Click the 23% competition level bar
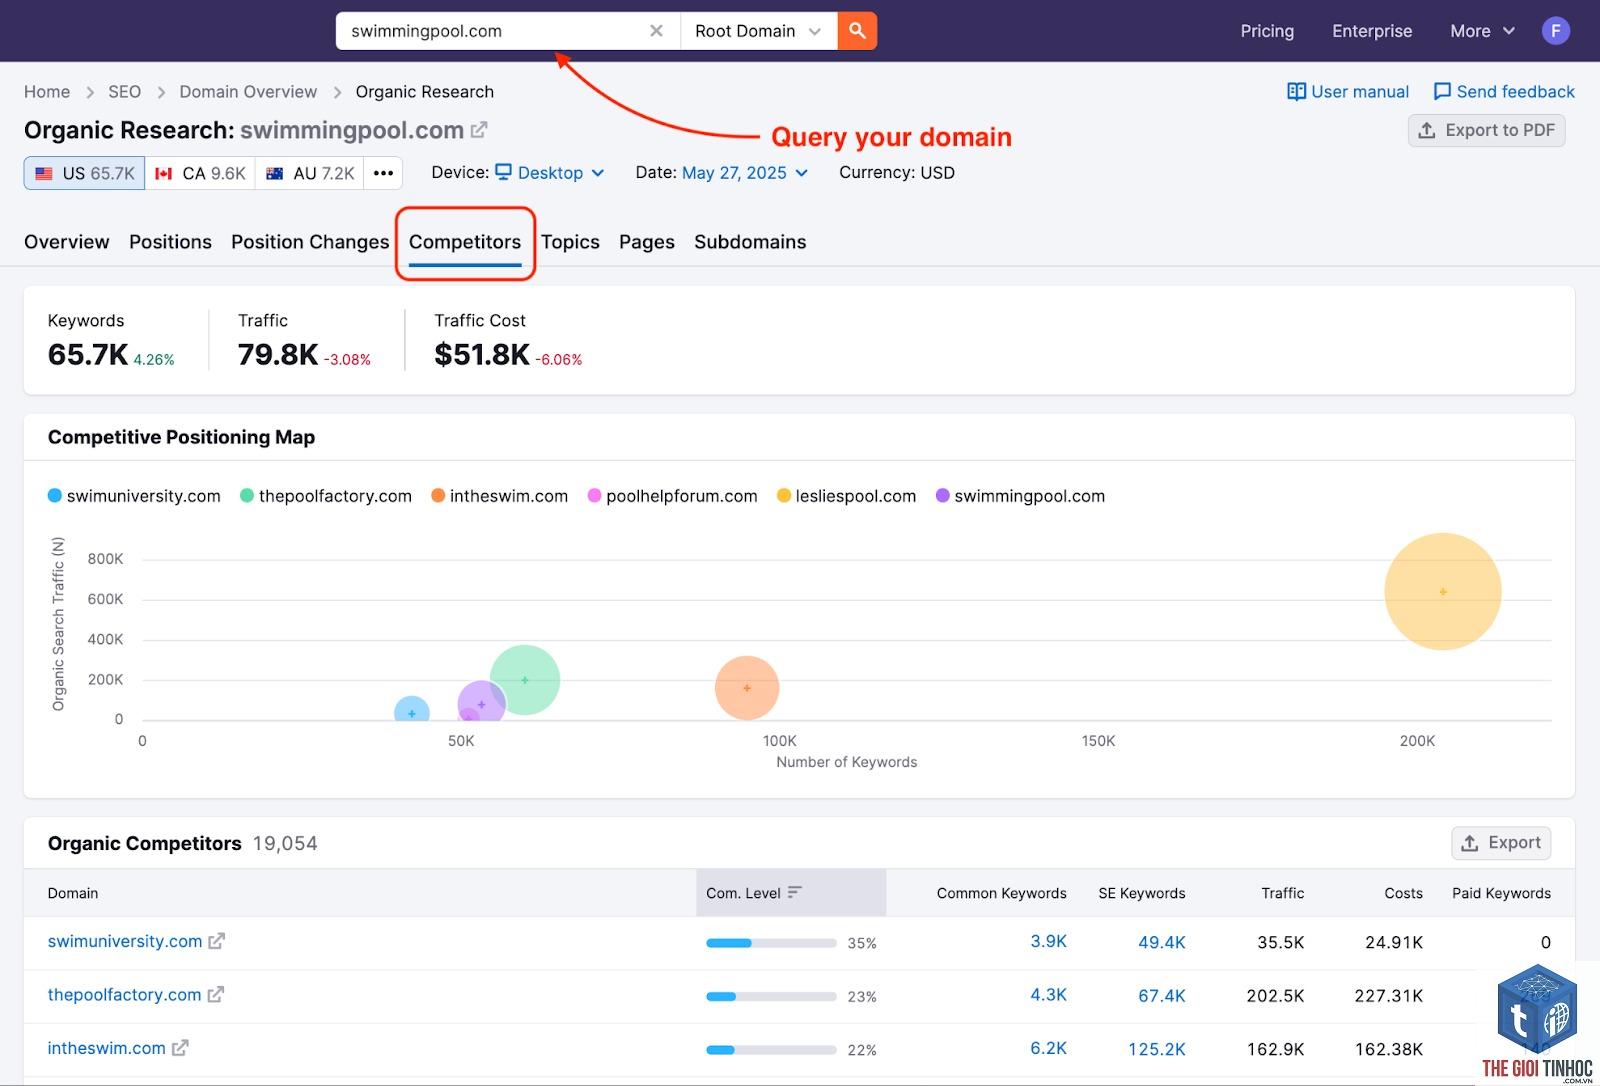This screenshot has height=1086, width=1600. pyautogui.click(x=771, y=996)
